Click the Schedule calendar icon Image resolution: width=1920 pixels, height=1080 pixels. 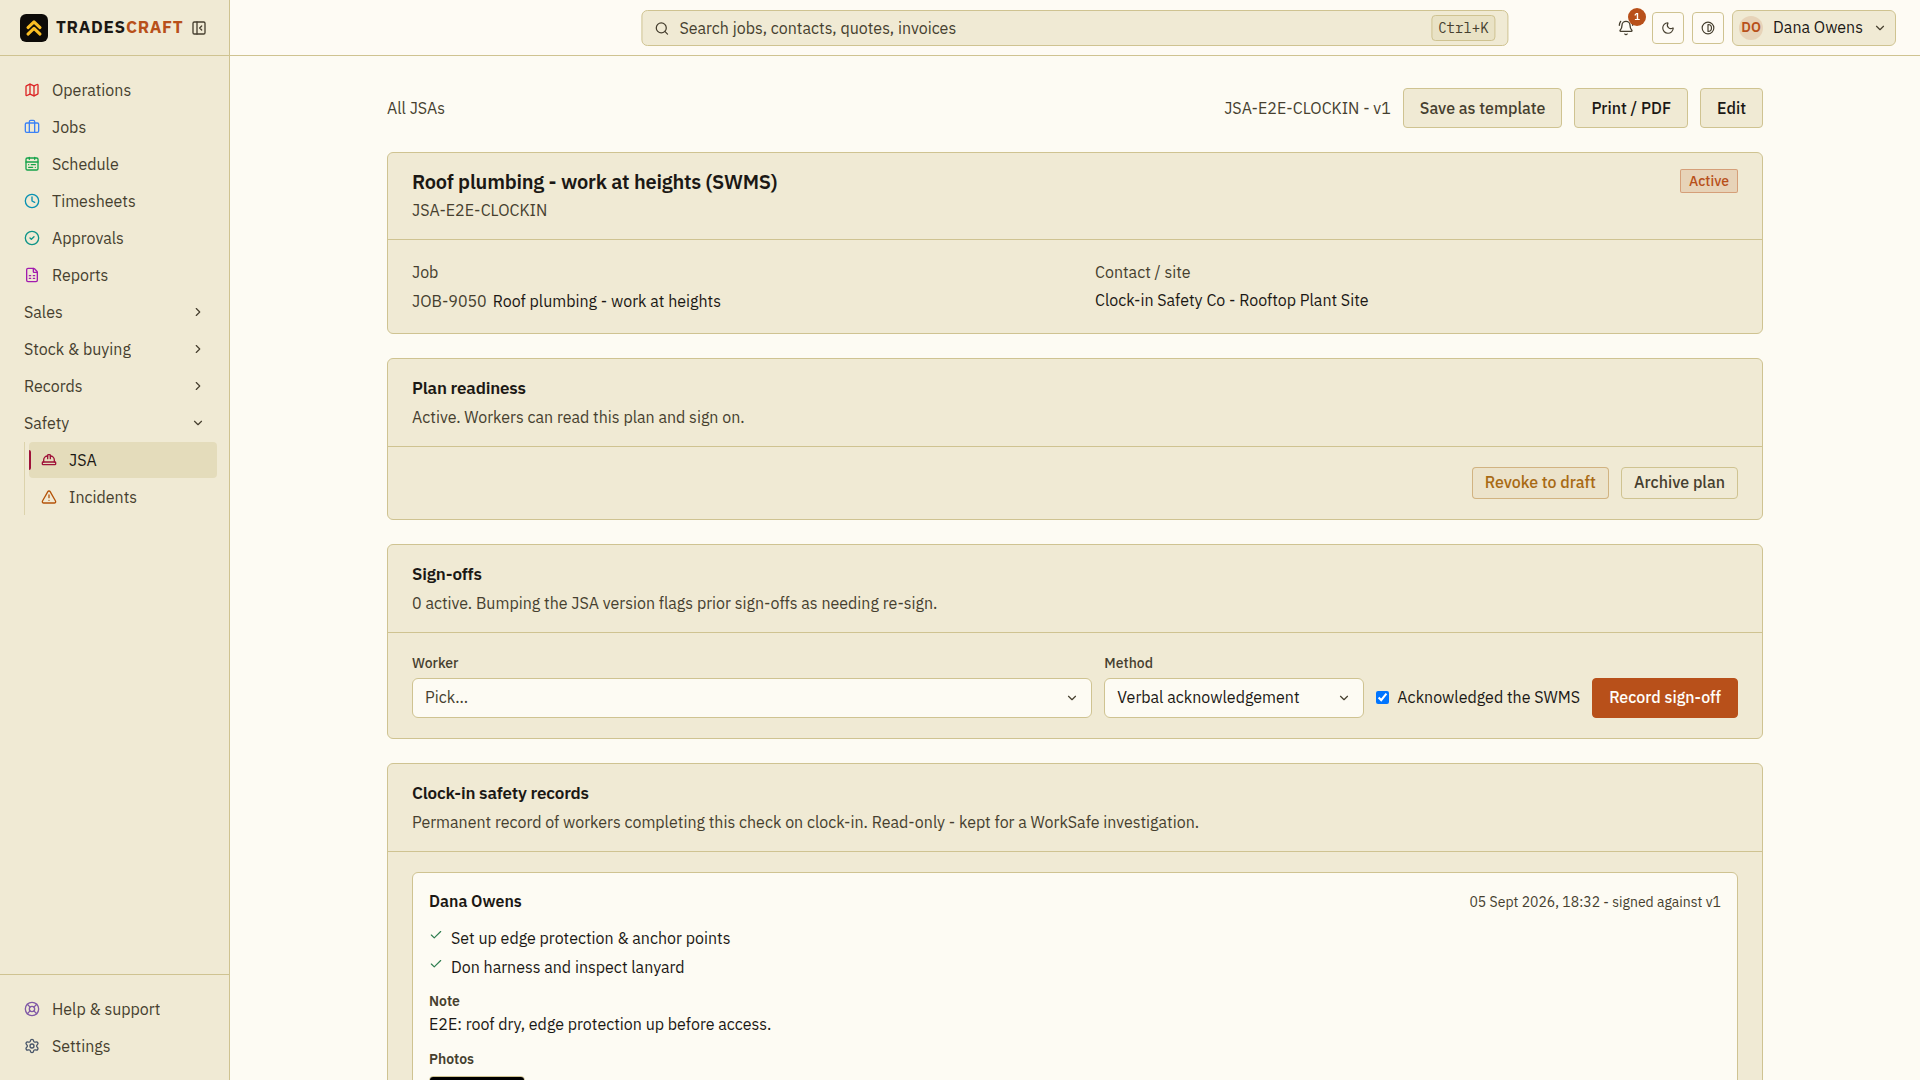pos(32,164)
